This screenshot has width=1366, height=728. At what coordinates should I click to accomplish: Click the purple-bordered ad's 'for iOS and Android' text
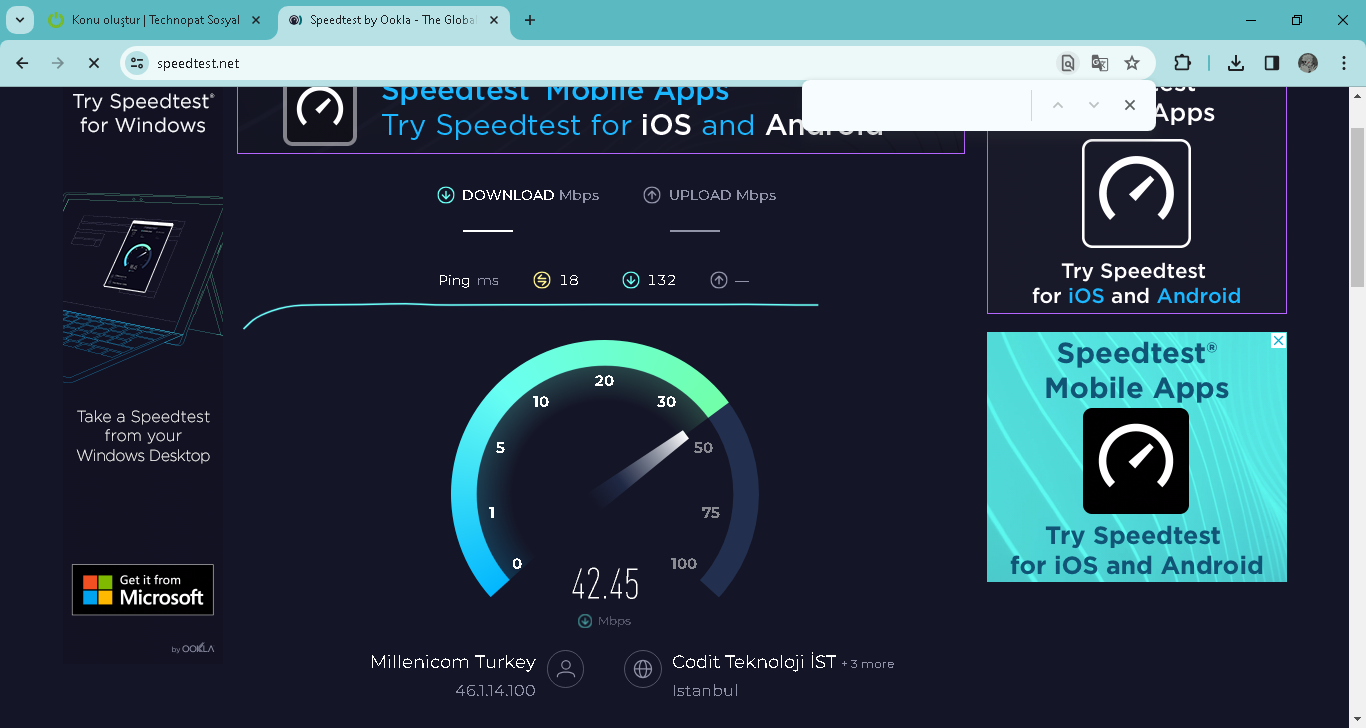(1136, 296)
